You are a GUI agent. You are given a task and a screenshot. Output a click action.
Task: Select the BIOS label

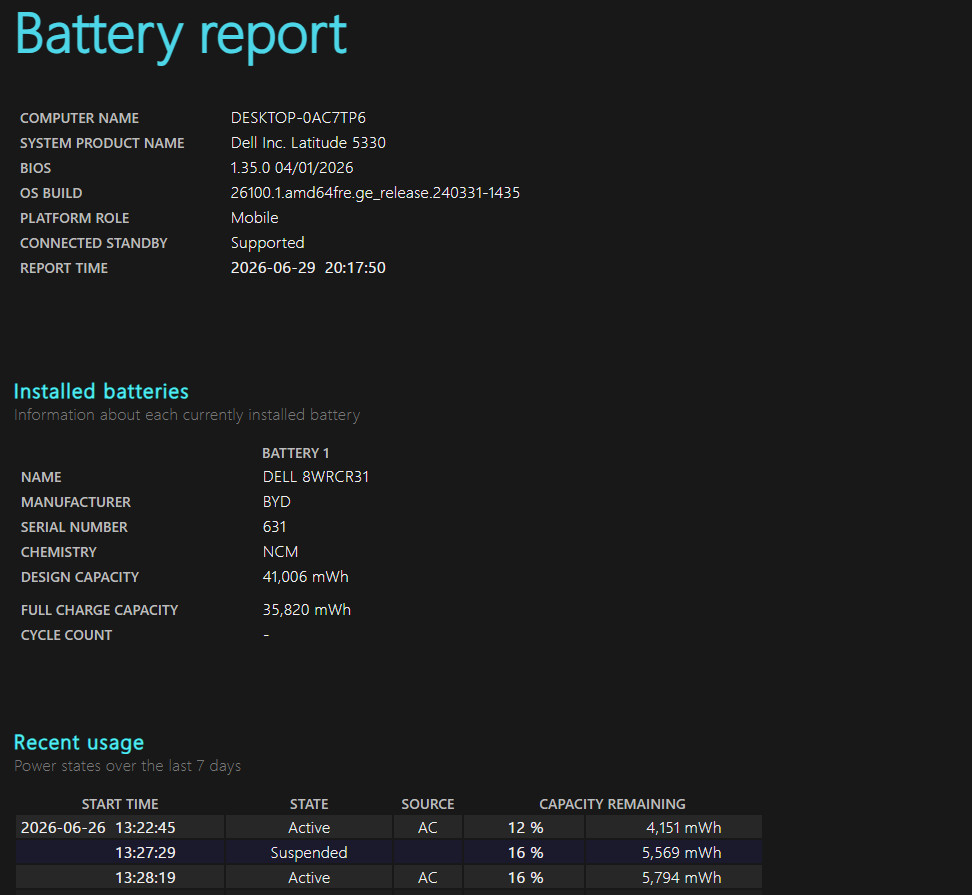(x=35, y=168)
